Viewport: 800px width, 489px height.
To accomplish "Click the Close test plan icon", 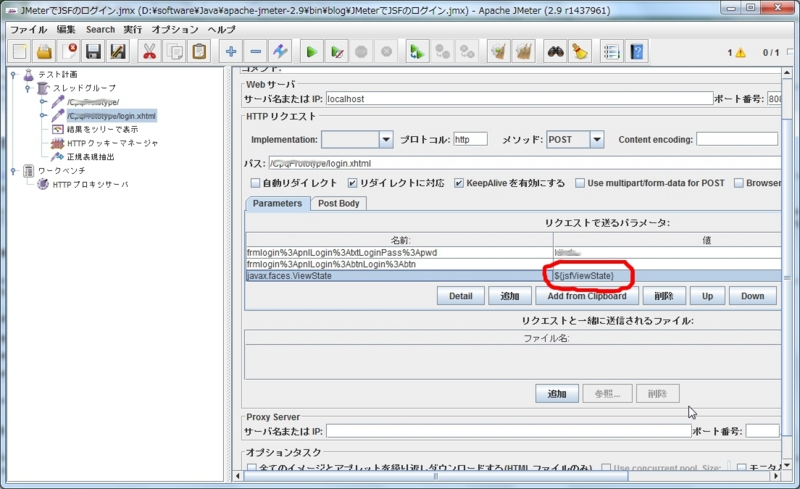I will coord(69,52).
